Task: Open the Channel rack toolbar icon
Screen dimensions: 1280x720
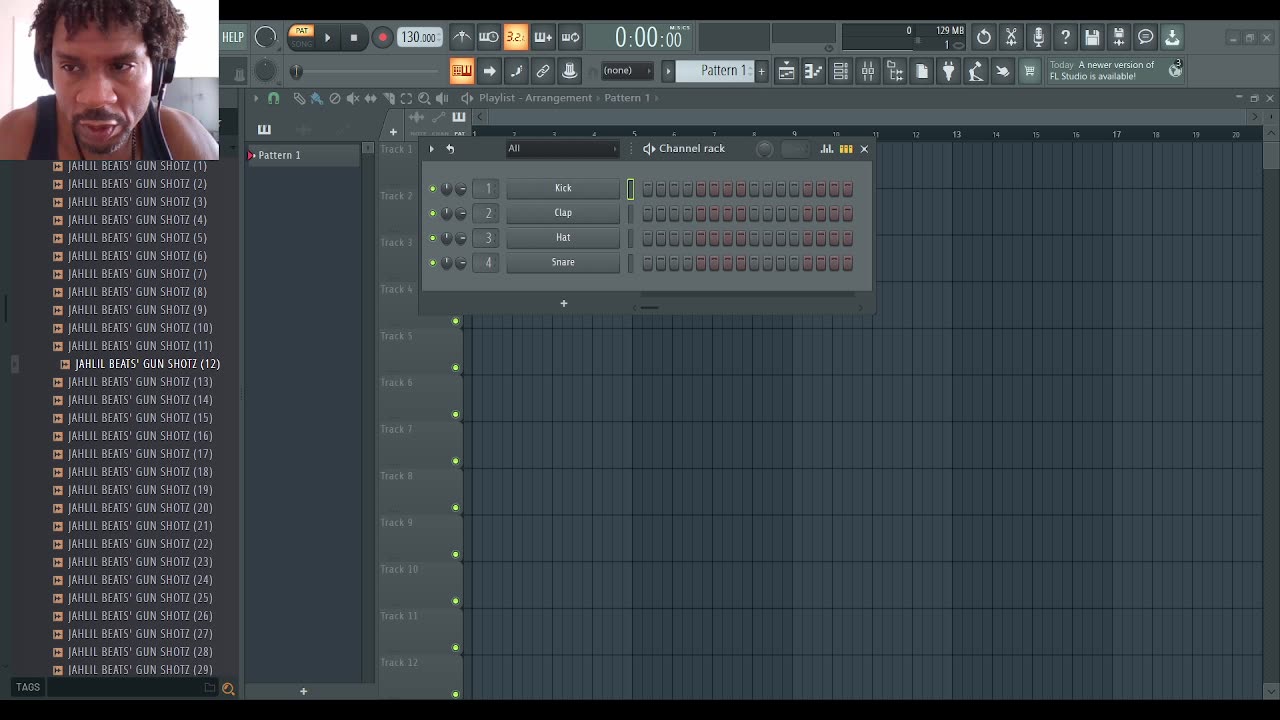Action: click(x=840, y=70)
